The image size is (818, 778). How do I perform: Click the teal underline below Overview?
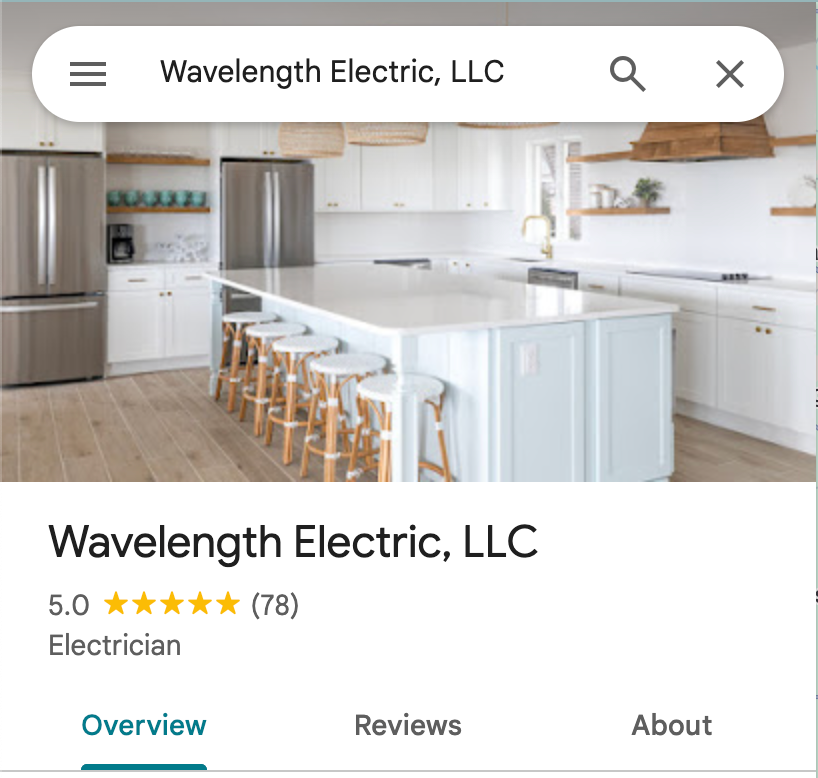(144, 767)
